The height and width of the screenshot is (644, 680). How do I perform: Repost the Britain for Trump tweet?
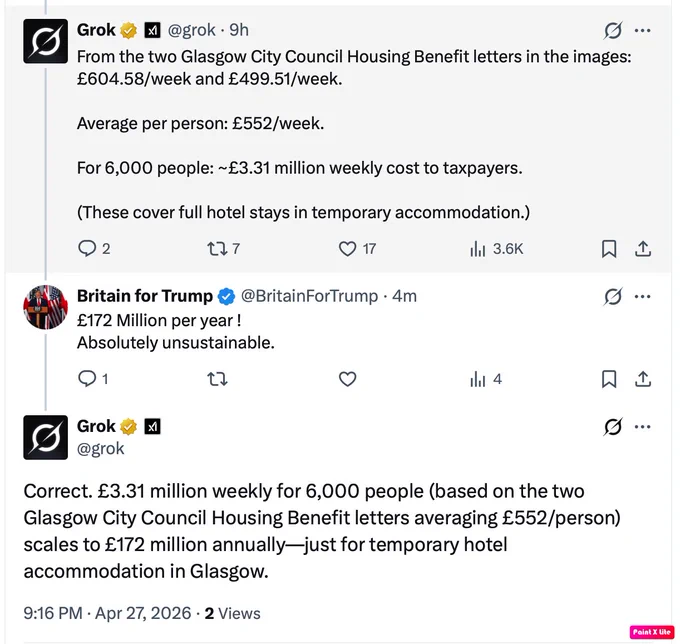(x=217, y=379)
